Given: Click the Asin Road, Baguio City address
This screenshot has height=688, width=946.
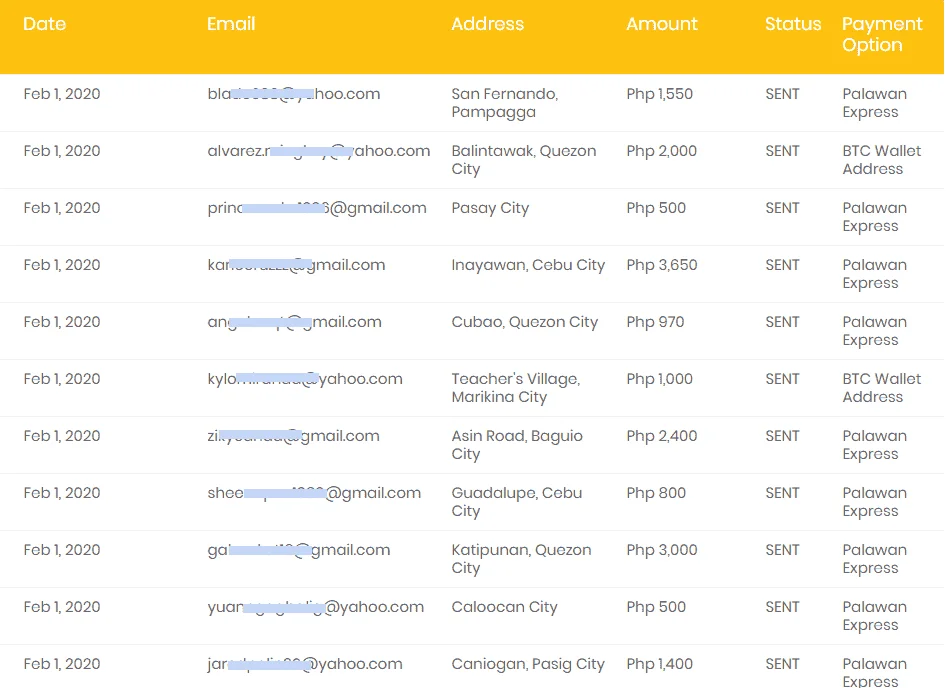Looking at the screenshot, I should tap(517, 445).
